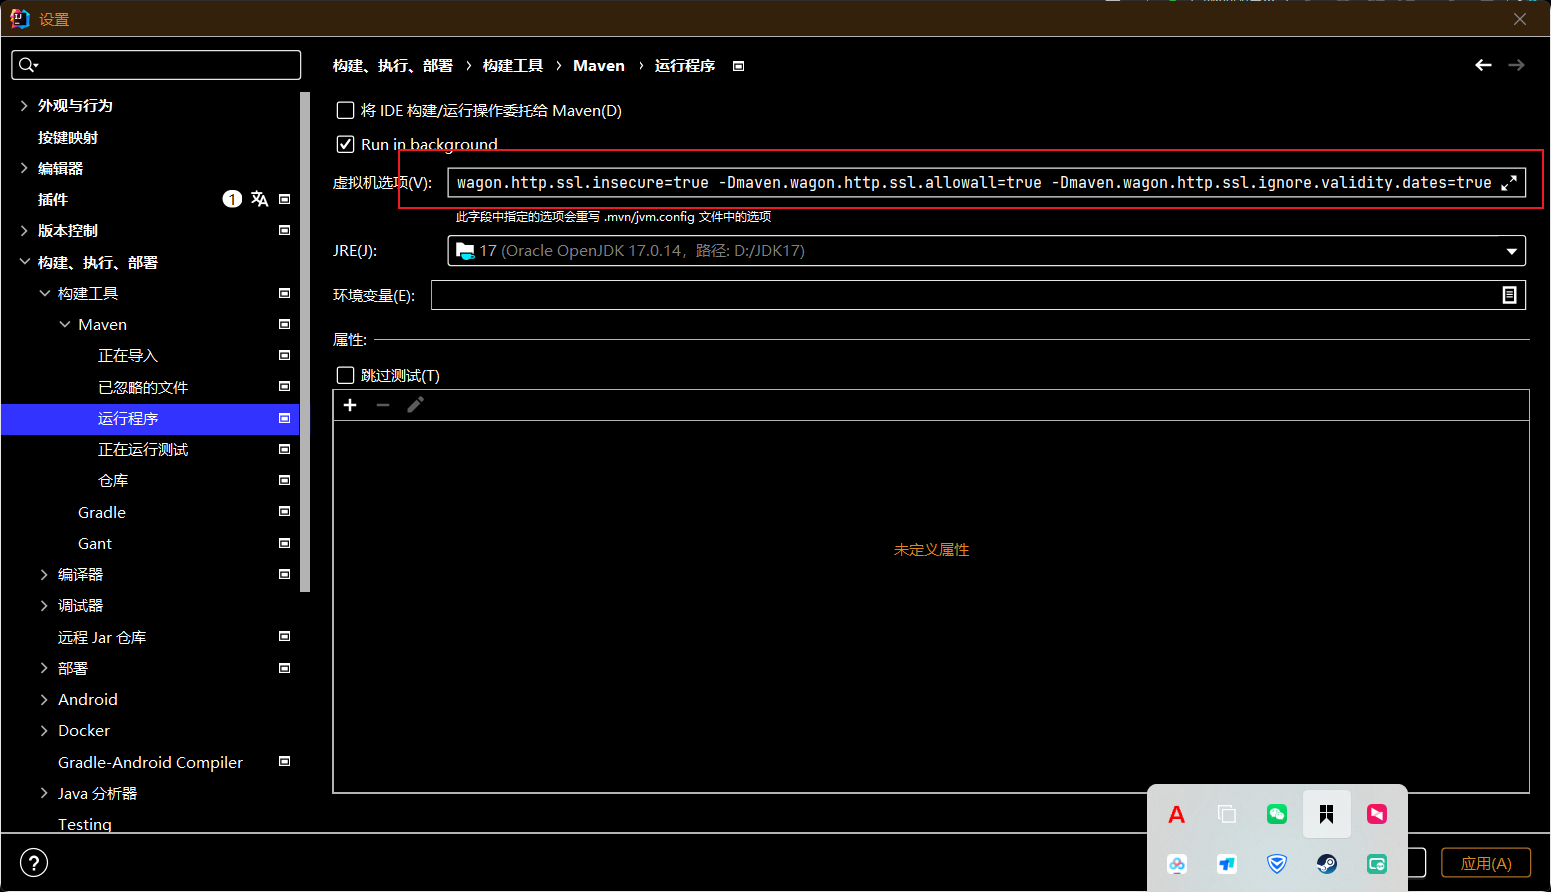Click the settings search field
Image resolution: width=1551 pixels, height=892 pixels.
156,64
